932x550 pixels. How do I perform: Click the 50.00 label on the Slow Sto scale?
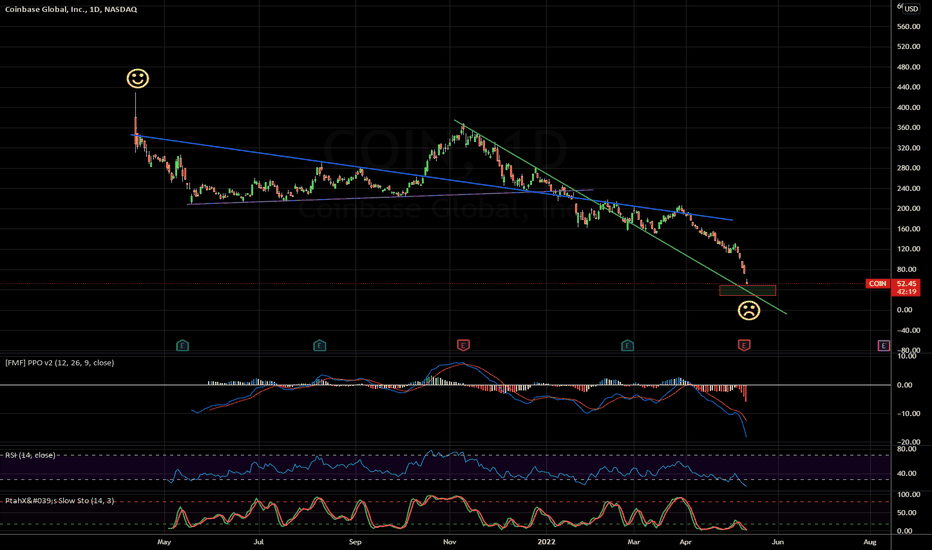[x=907, y=513]
